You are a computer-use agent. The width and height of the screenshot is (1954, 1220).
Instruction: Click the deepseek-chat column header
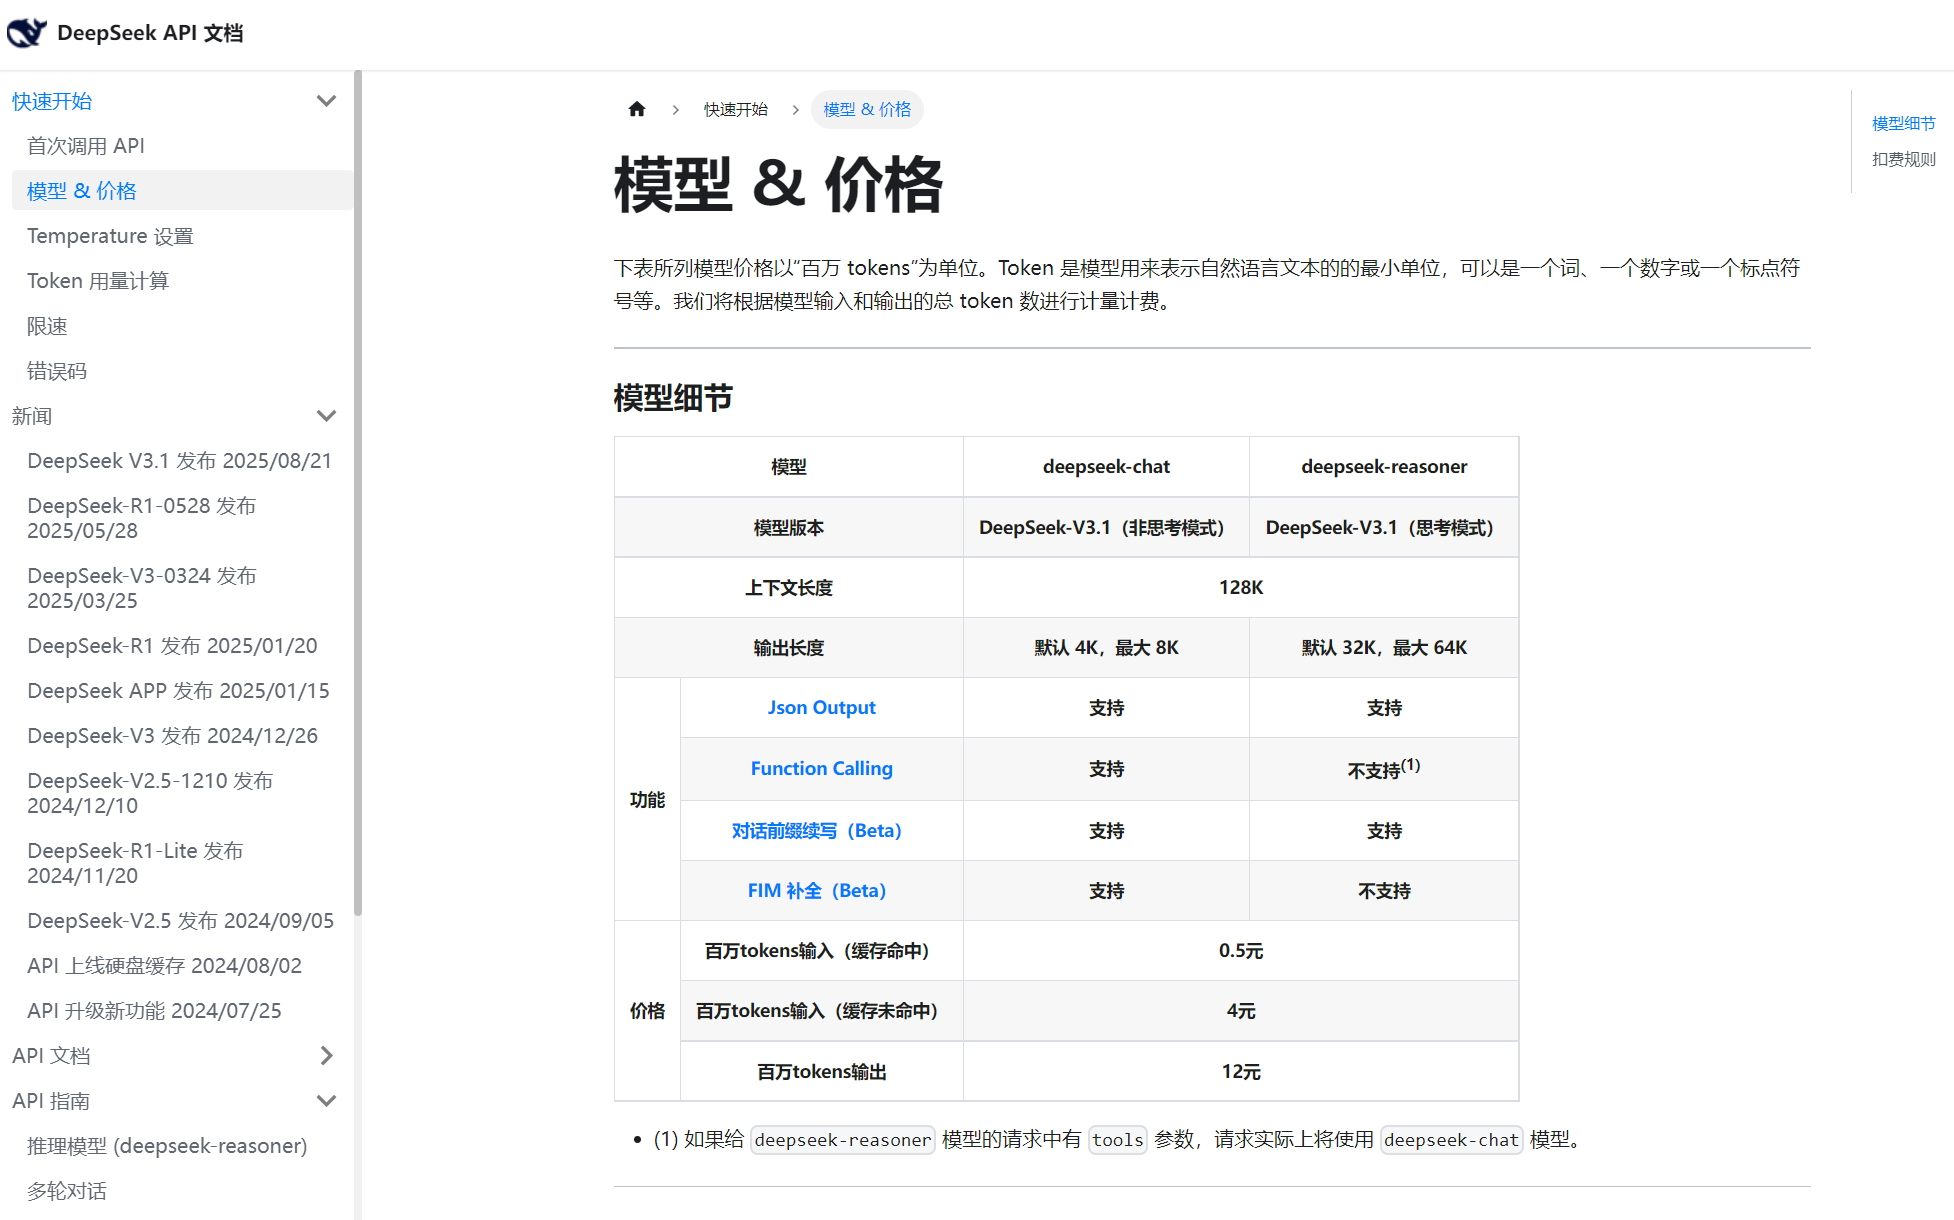tap(1106, 466)
